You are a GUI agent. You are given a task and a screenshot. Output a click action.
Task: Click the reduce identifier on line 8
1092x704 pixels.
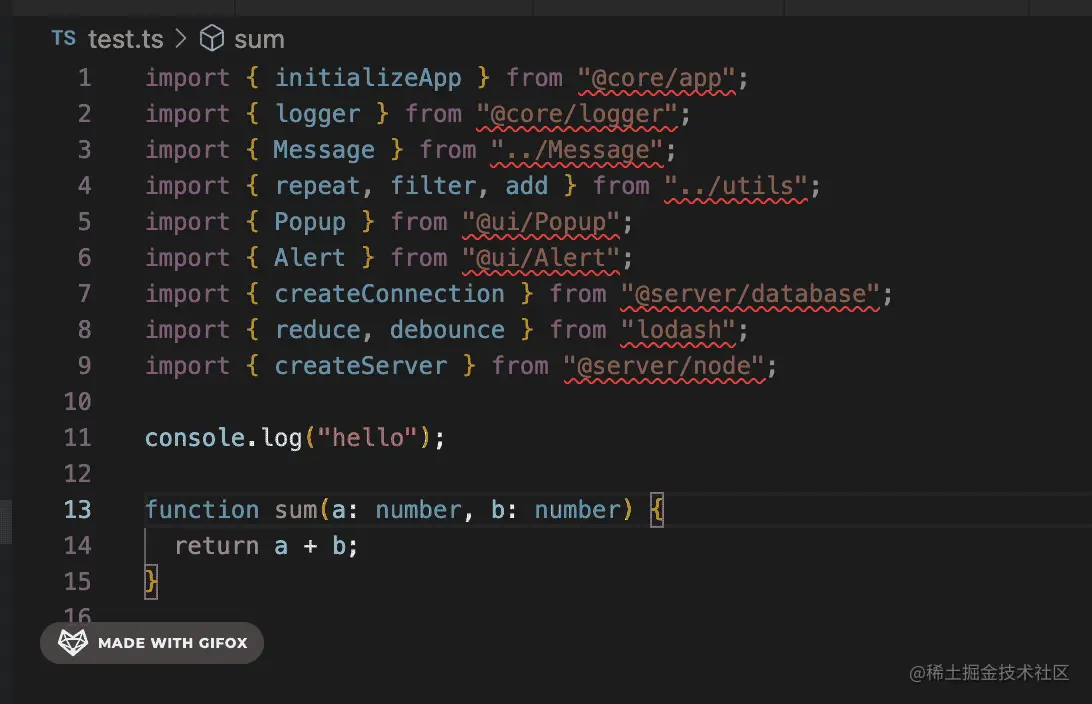point(318,330)
